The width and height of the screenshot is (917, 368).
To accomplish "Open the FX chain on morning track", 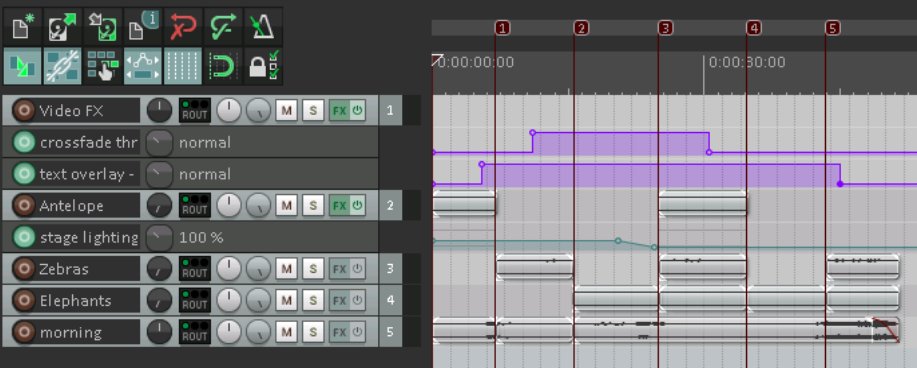I will click(x=340, y=332).
